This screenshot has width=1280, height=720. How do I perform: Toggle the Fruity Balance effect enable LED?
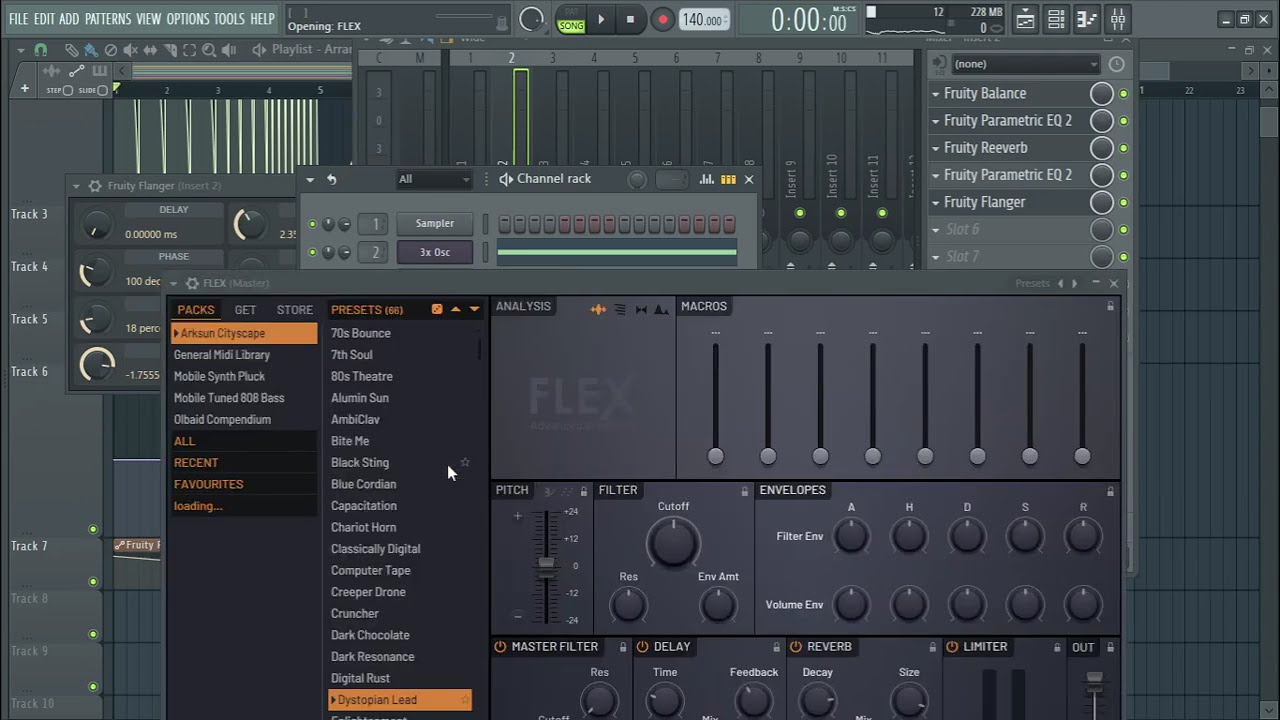click(x=1123, y=94)
